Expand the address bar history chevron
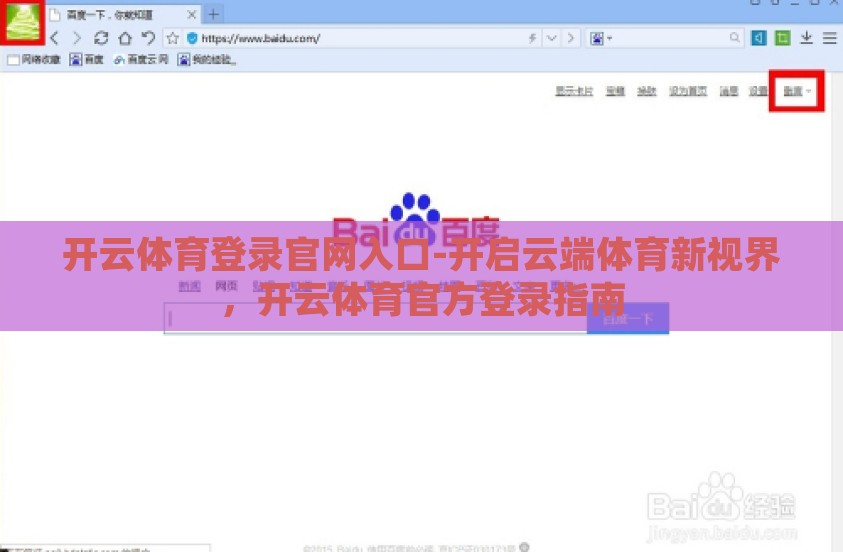 [552, 38]
